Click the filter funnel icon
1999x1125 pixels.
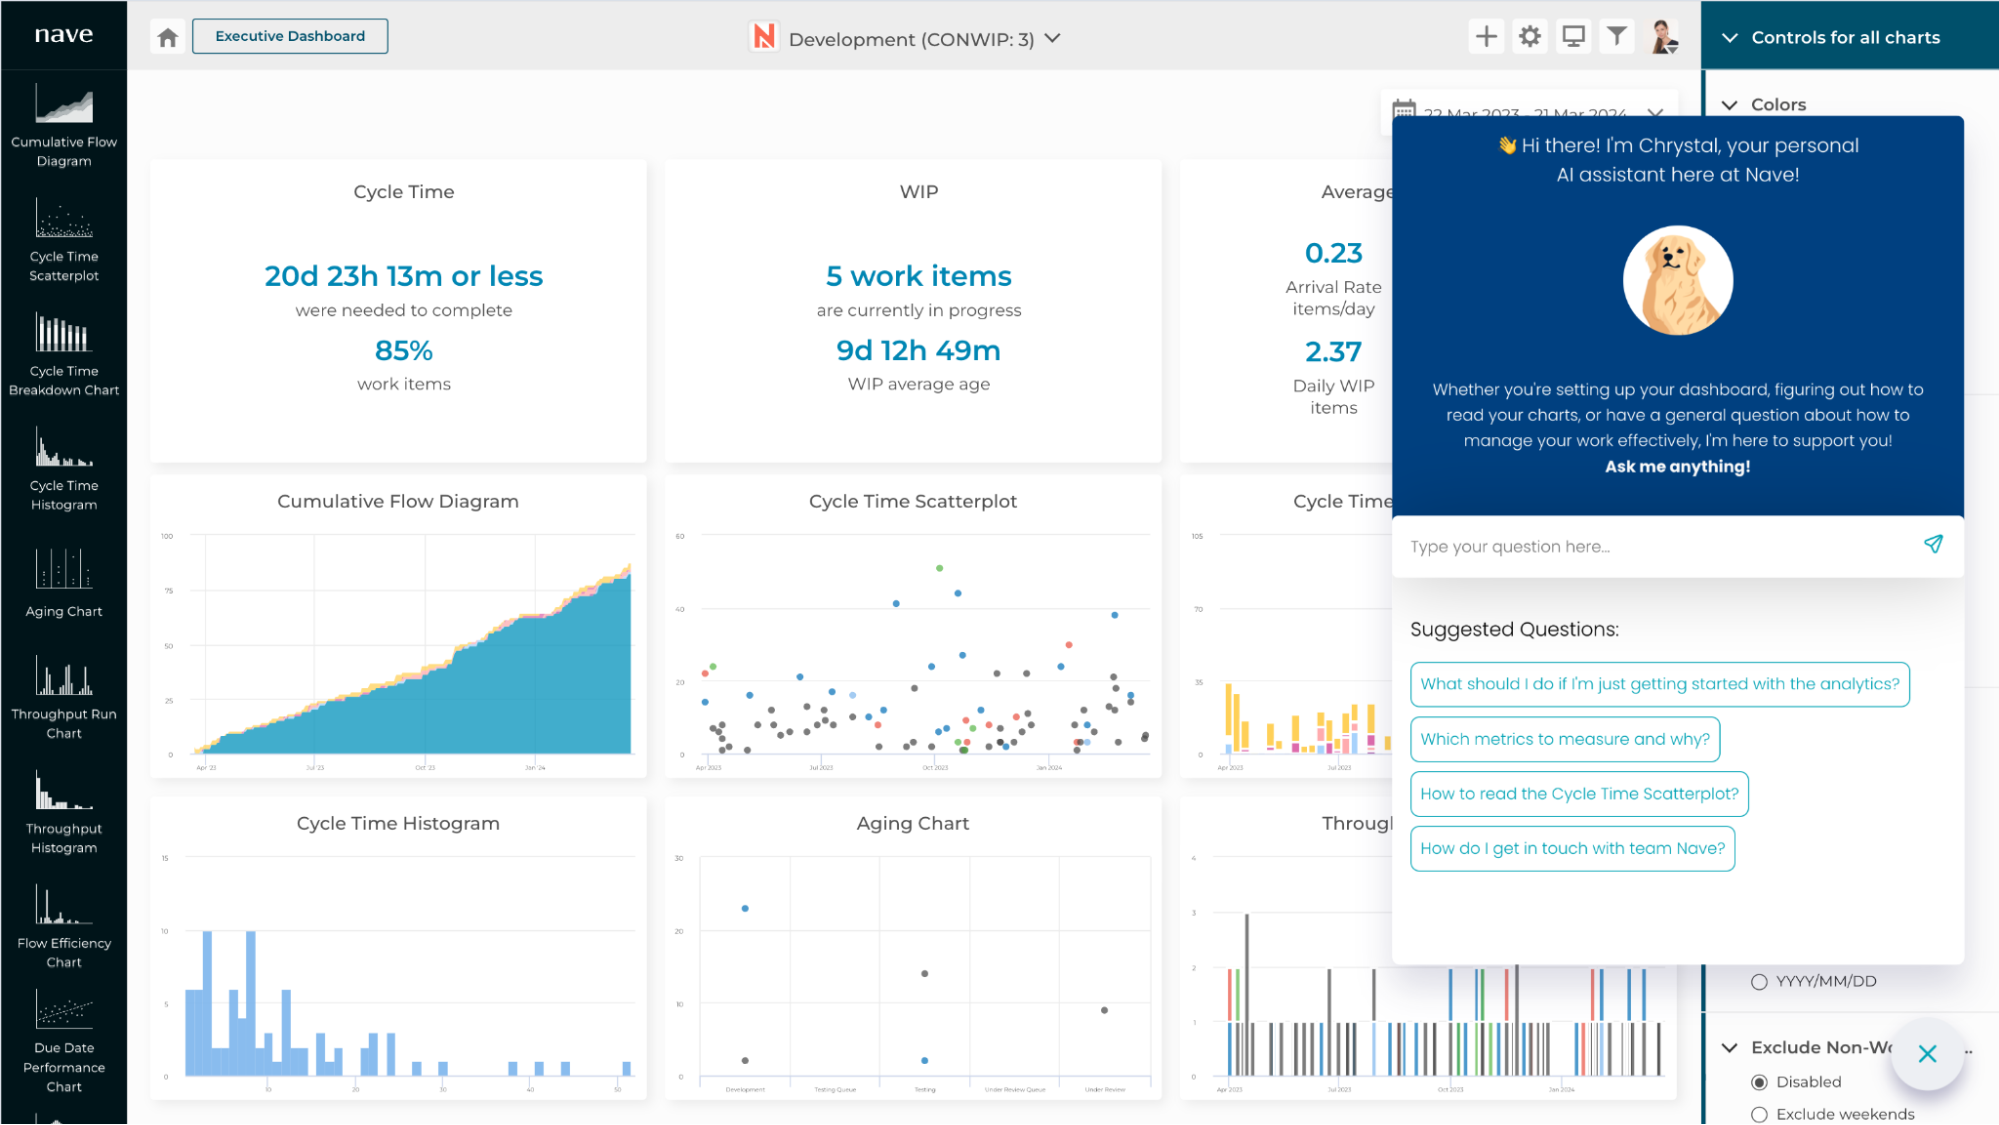1616,37
